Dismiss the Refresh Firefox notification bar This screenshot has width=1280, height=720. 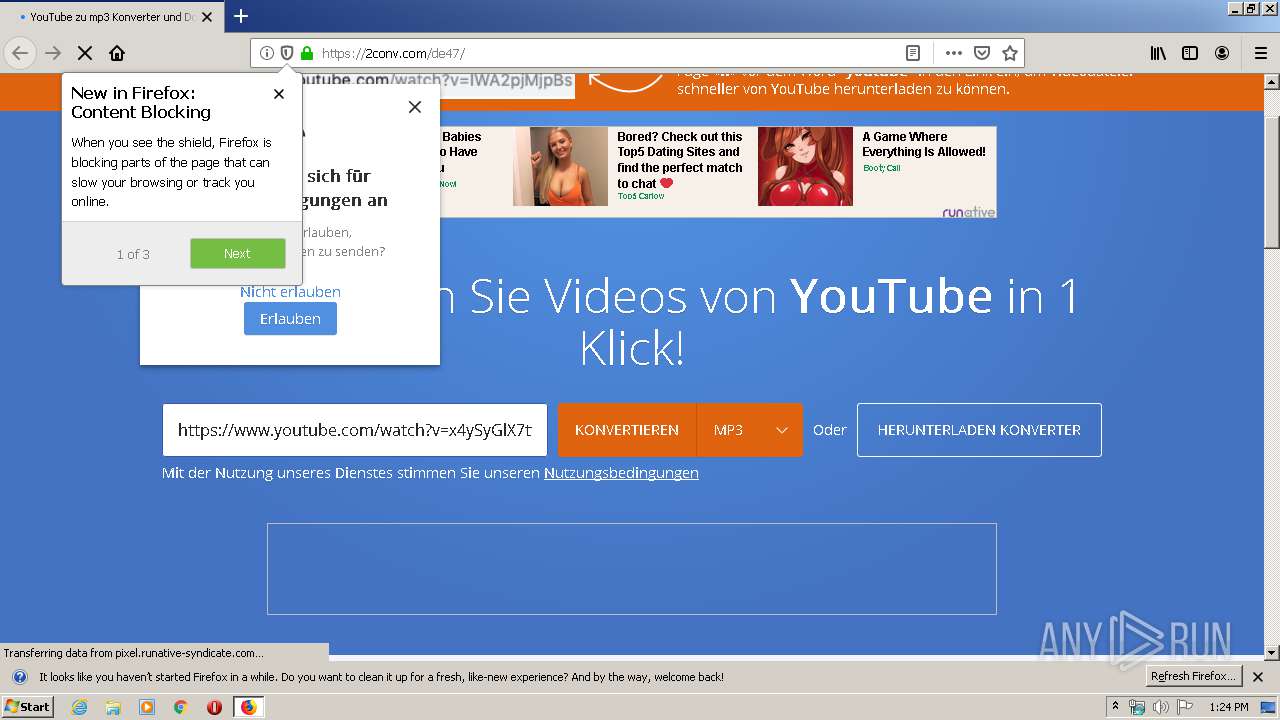pyautogui.click(x=1258, y=677)
